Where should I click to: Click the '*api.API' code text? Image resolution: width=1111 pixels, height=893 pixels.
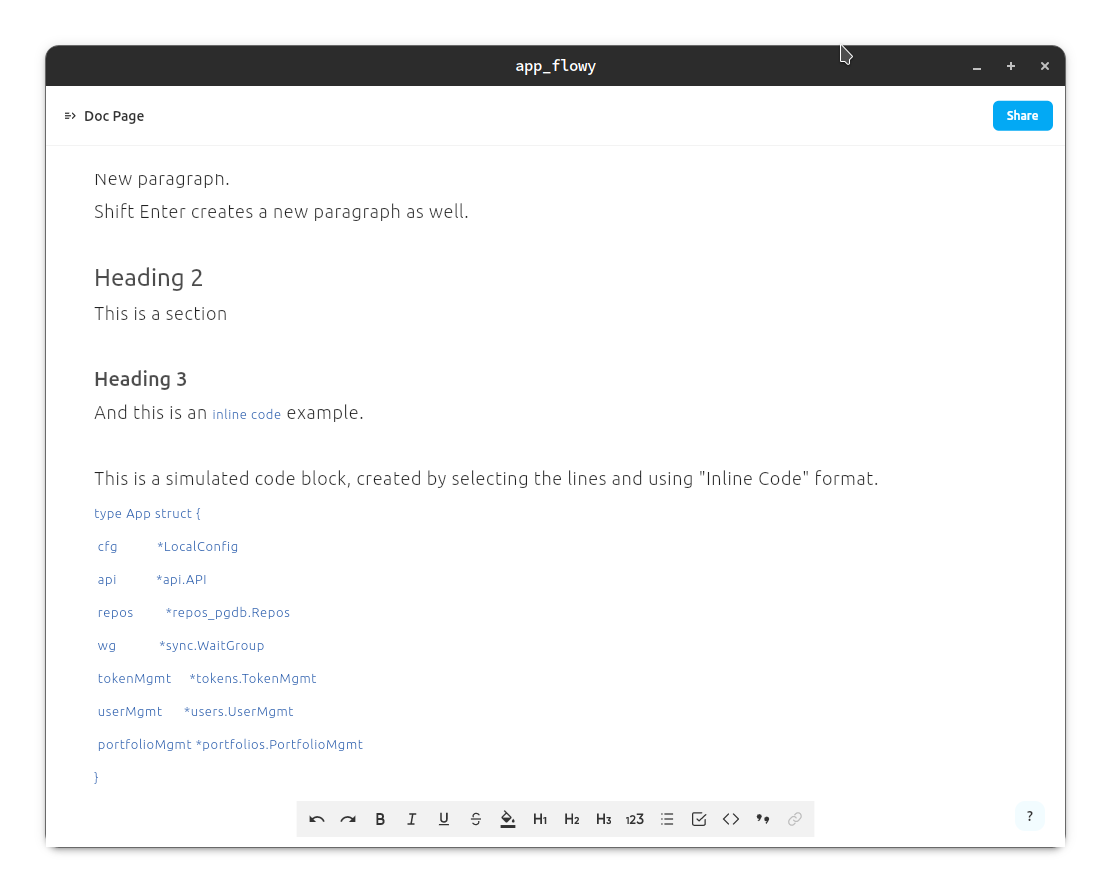pyautogui.click(x=181, y=580)
